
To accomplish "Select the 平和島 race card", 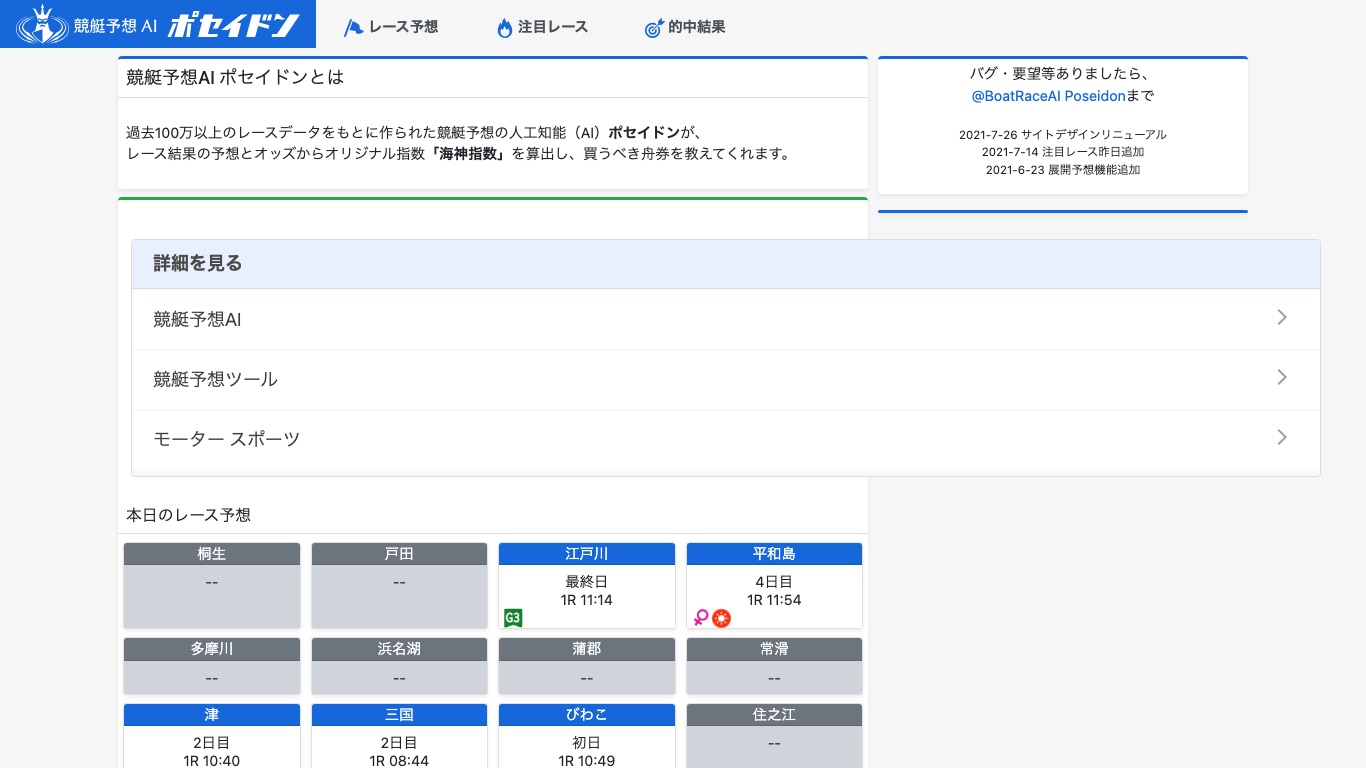I will coord(774,586).
